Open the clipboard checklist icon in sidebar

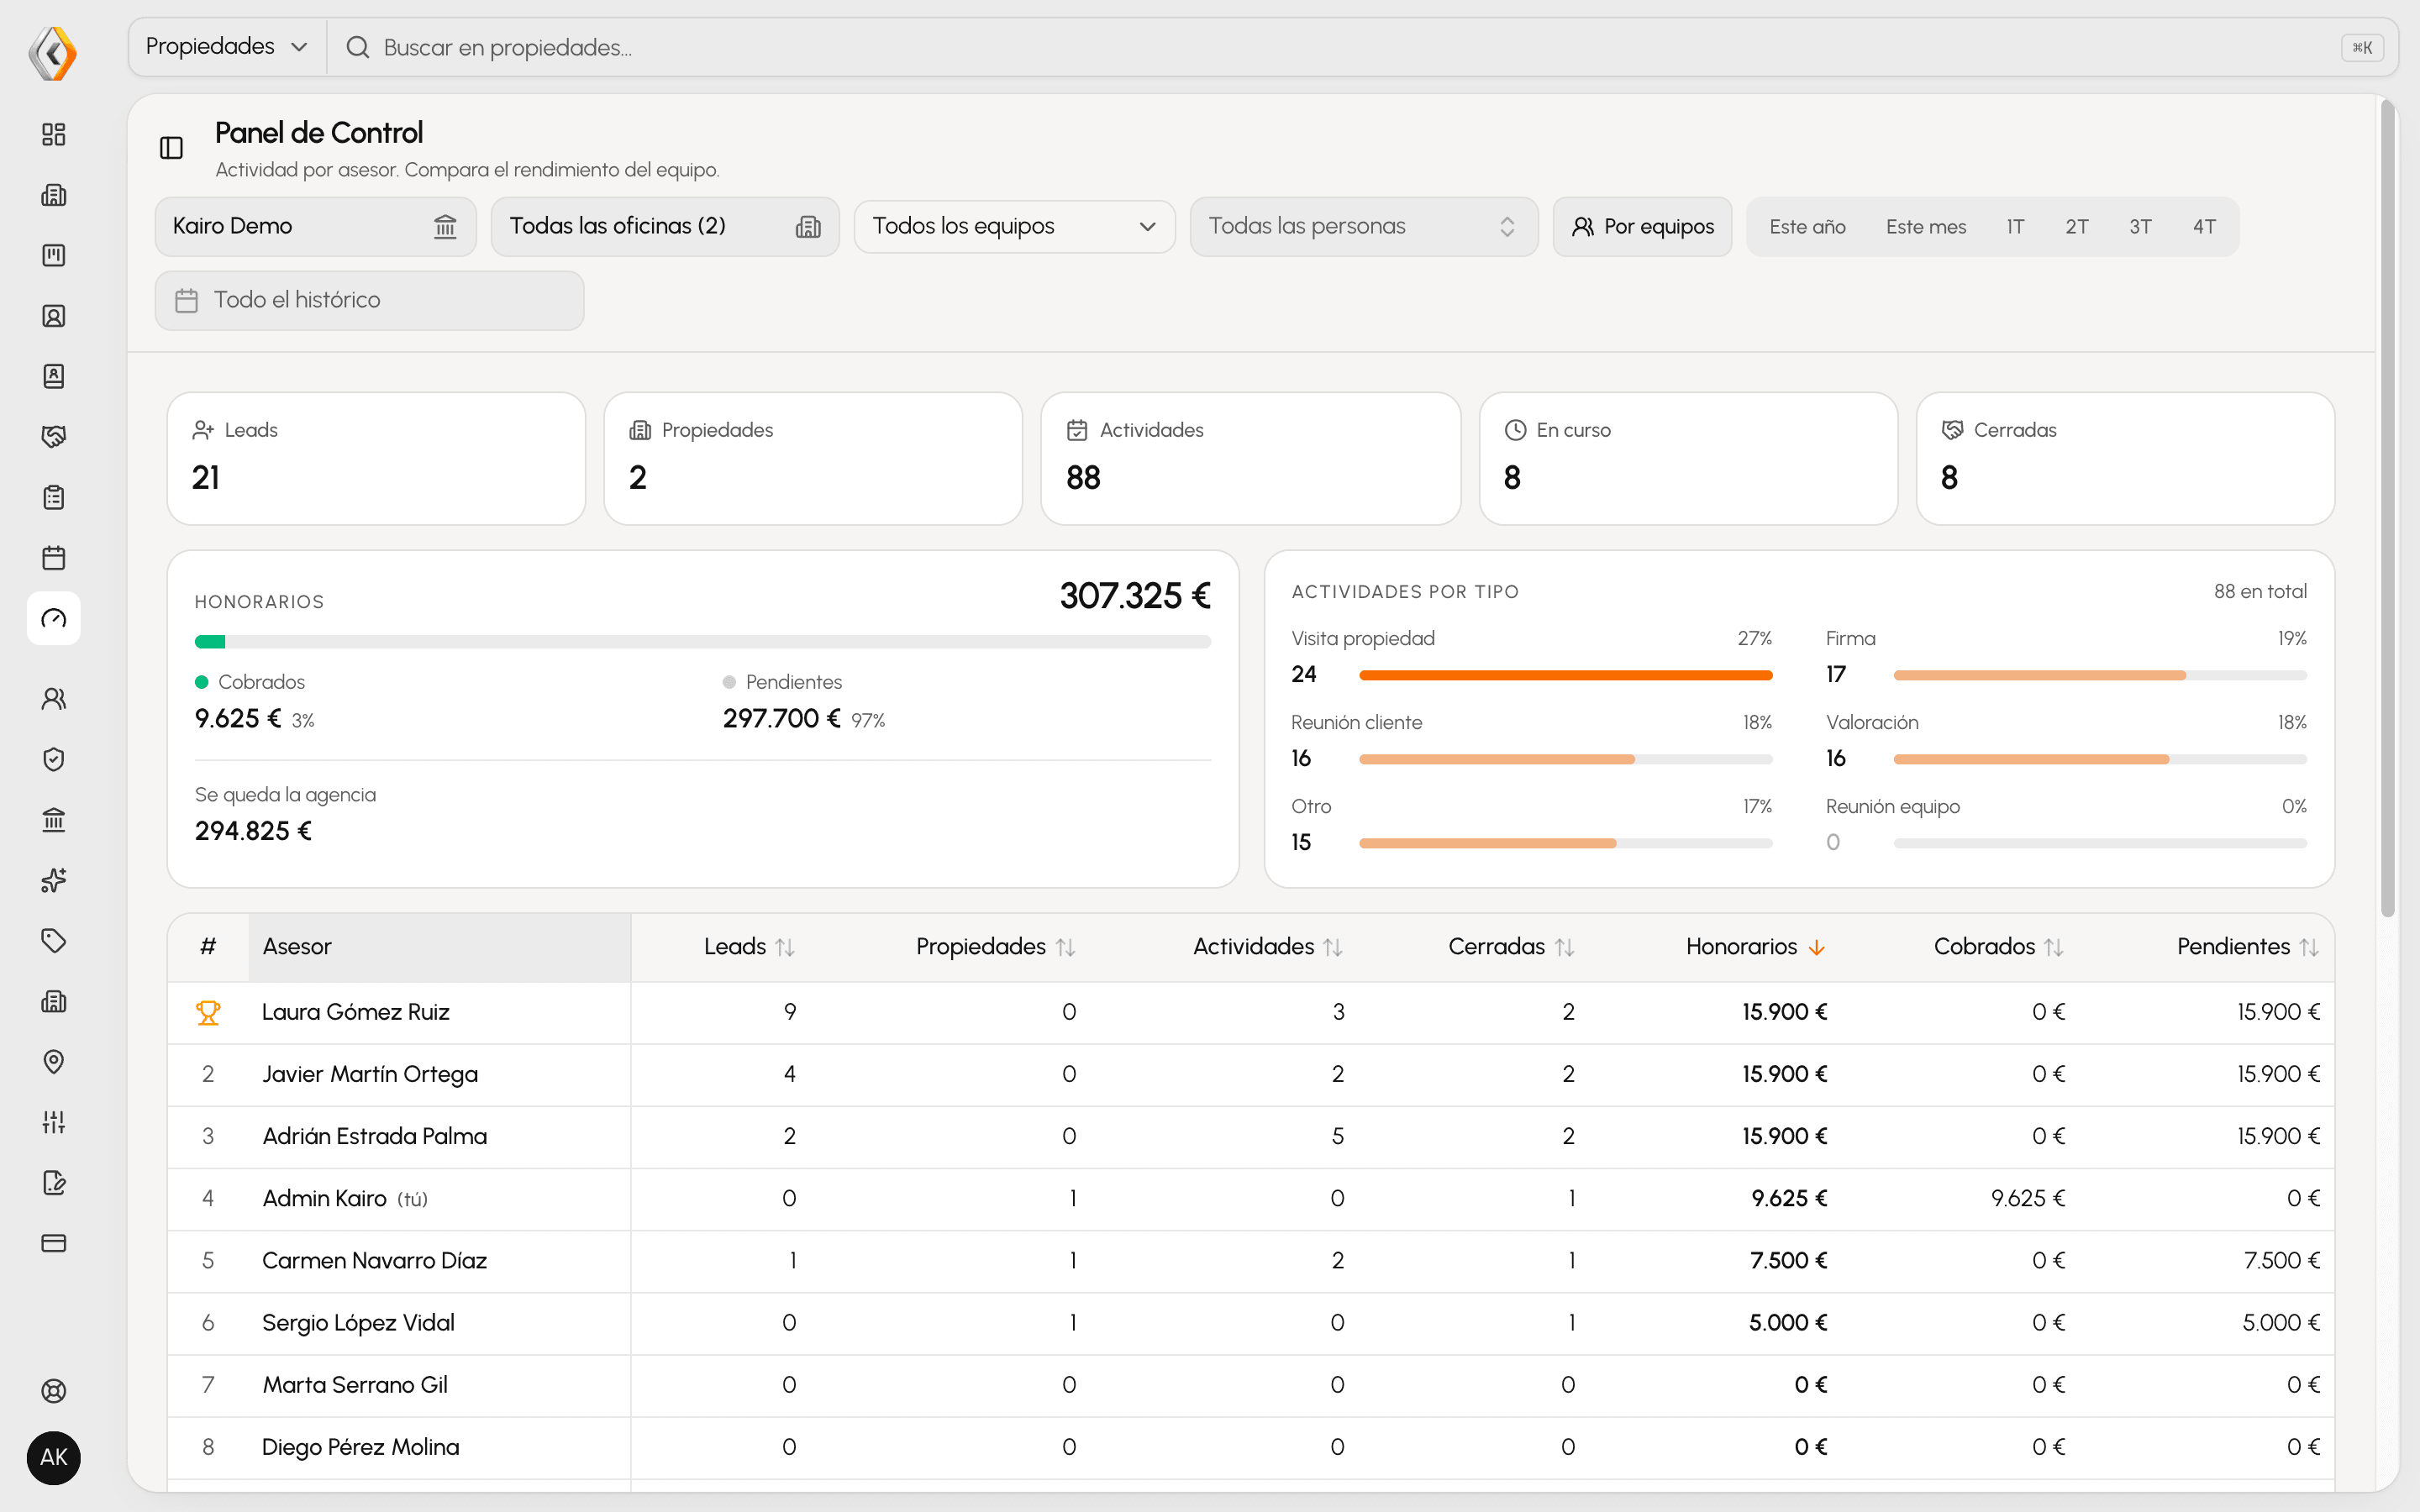(54, 497)
